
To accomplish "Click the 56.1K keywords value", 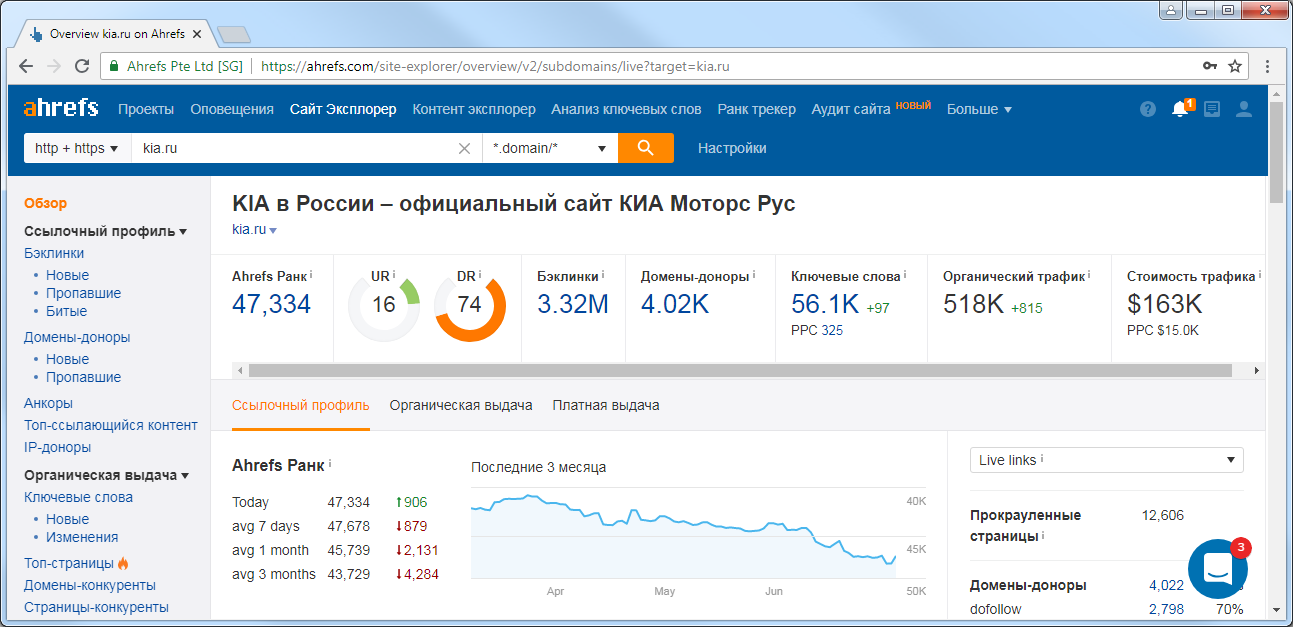I will 825,304.
